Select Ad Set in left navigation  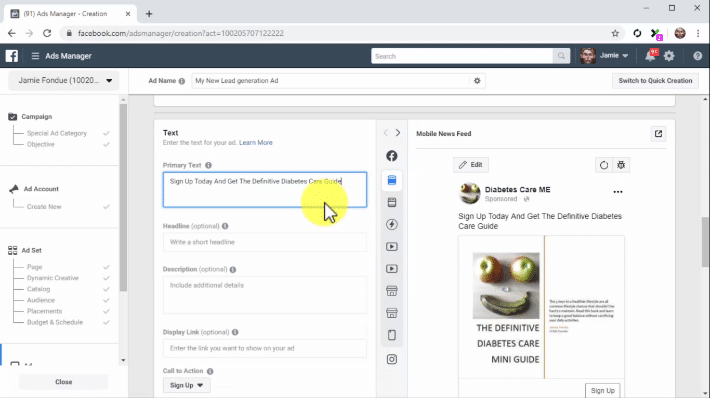(31, 250)
